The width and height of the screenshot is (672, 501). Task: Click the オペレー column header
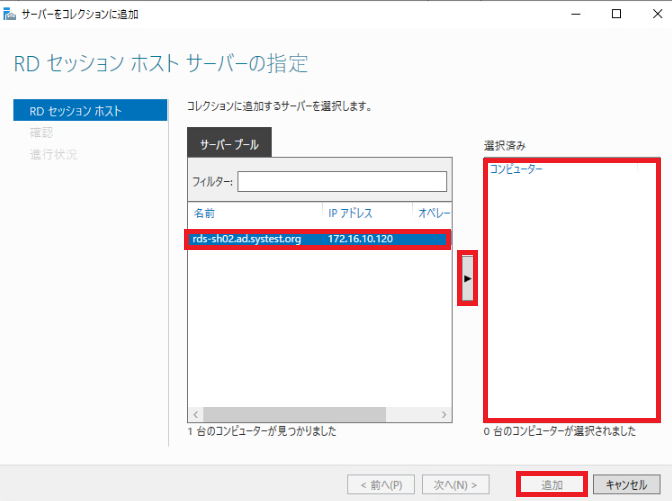[x=433, y=213]
